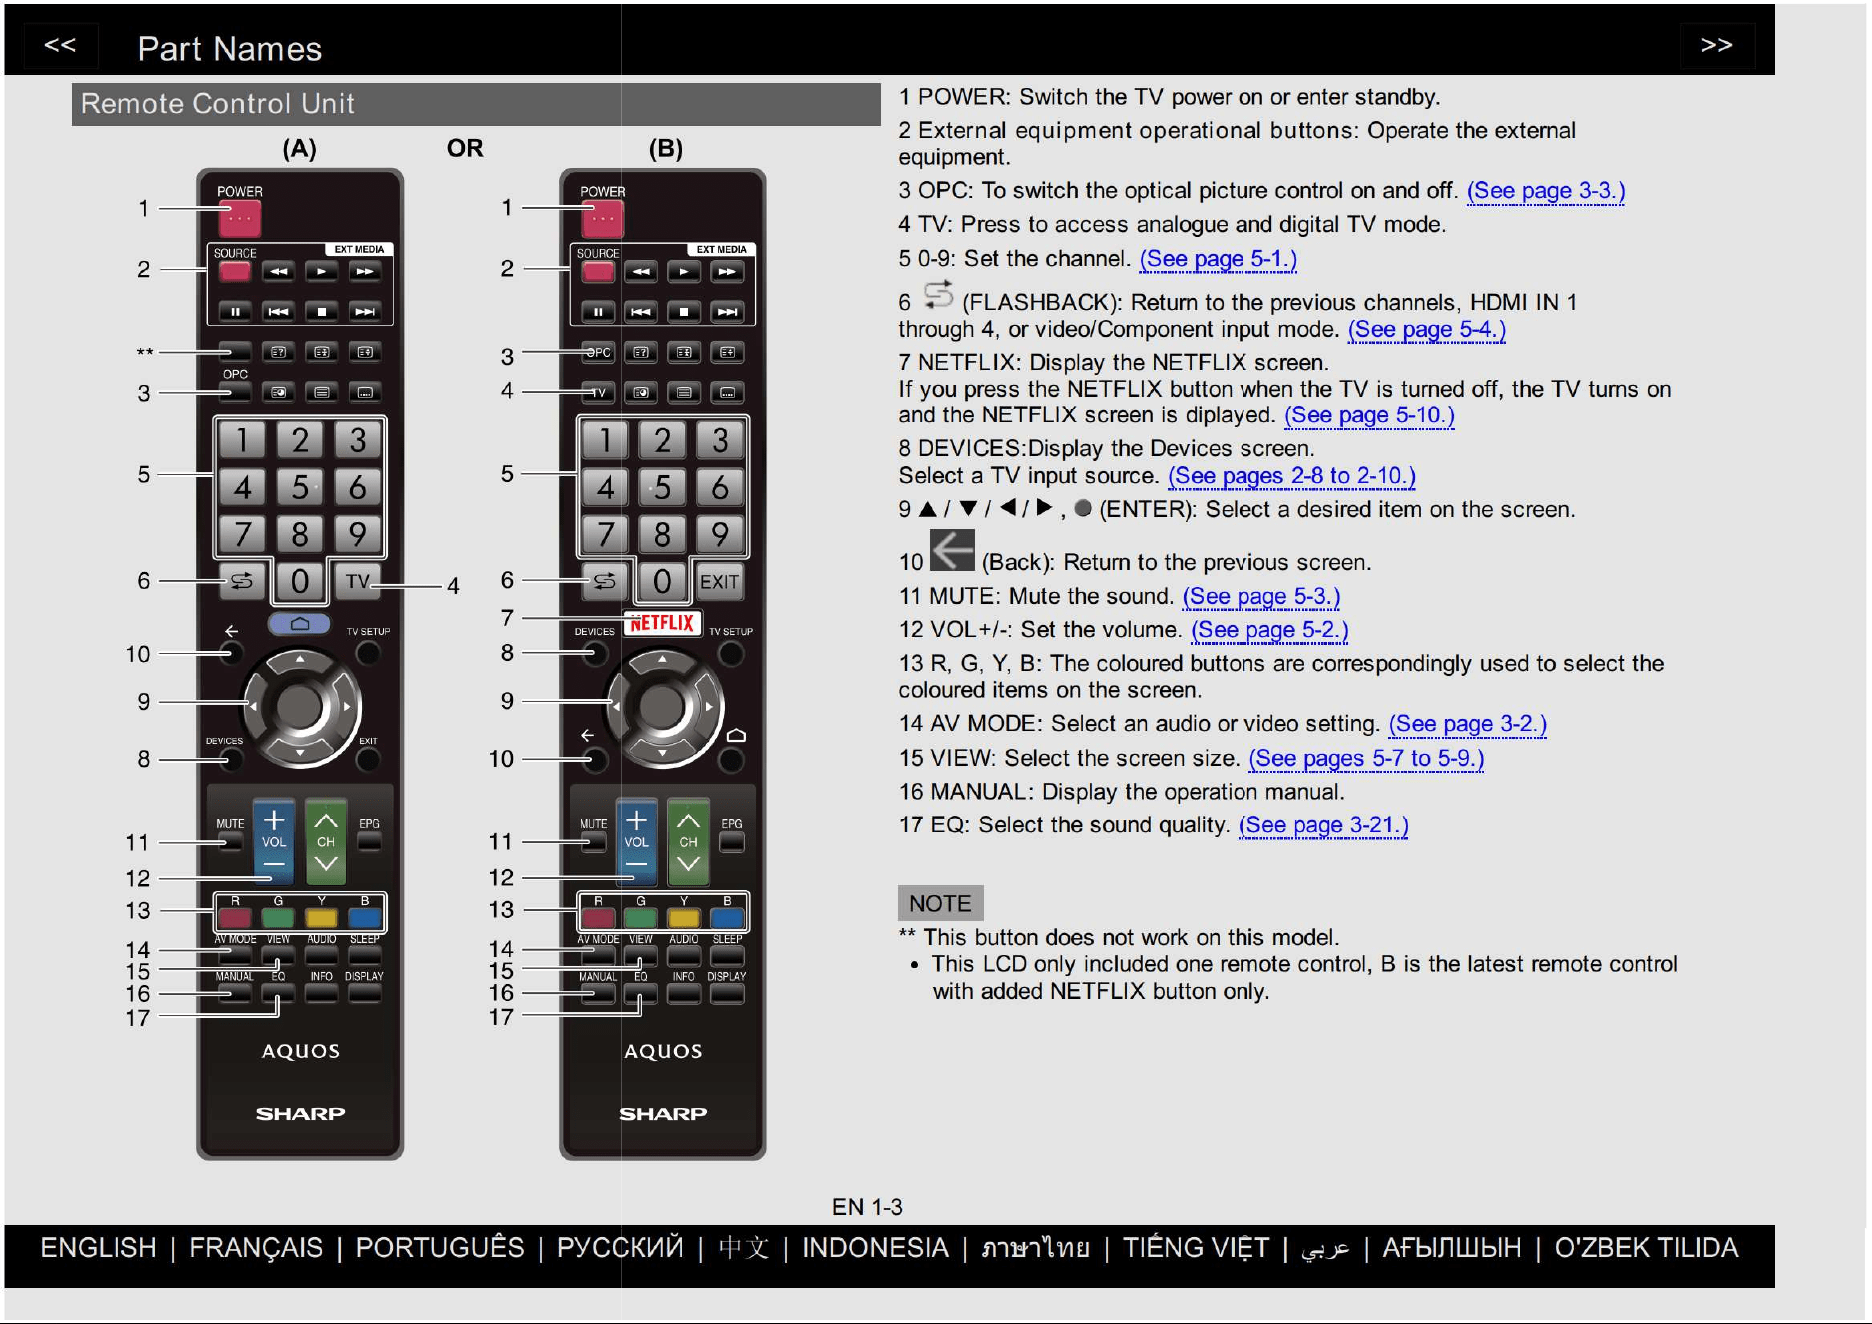The height and width of the screenshot is (1324, 1872).
Task: Click stop button on remote A
Action: [x=321, y=312]
